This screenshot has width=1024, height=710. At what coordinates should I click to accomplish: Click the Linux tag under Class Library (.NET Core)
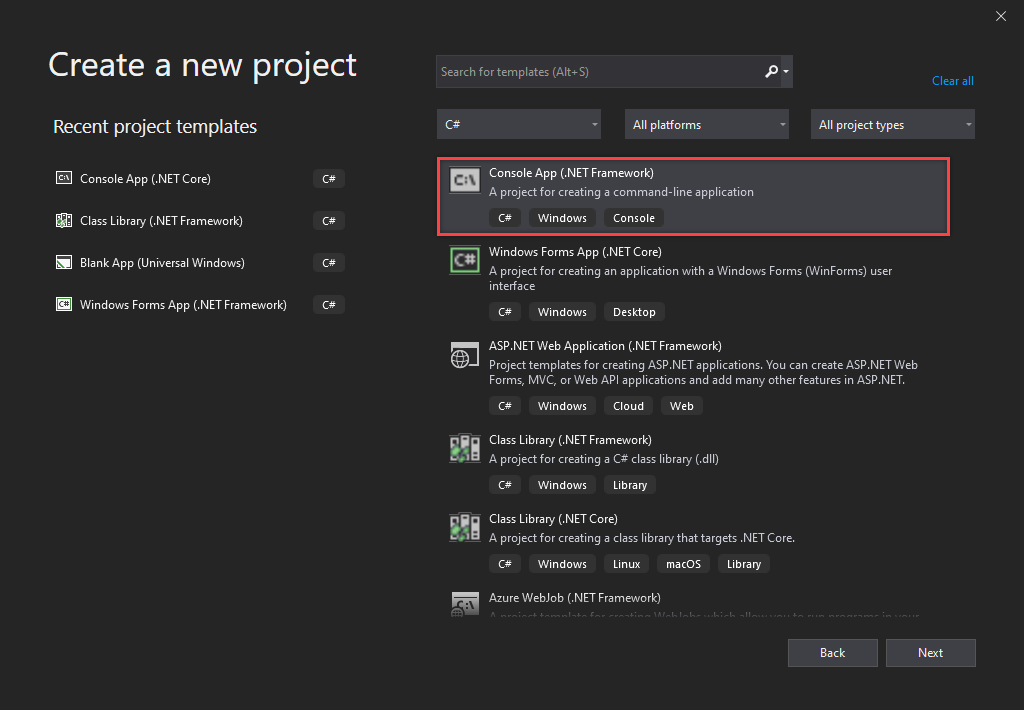click(x=626, y=564)
